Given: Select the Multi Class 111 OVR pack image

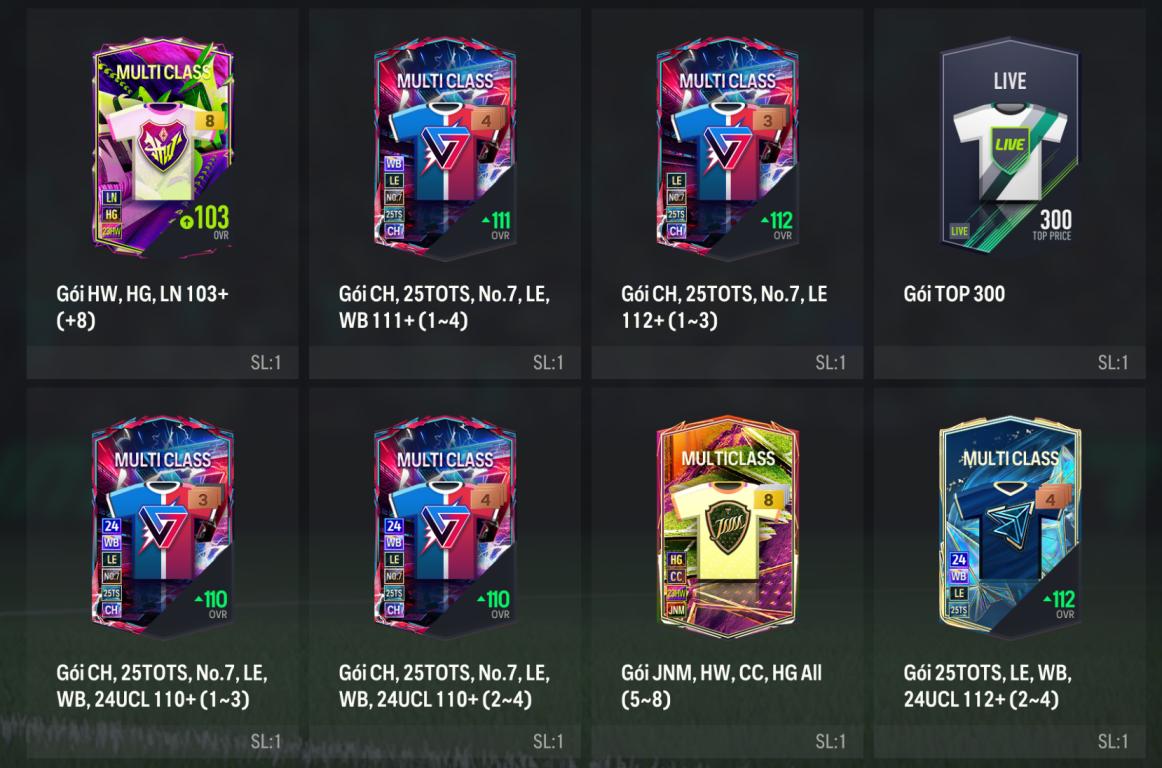Looking at the screenshot, I should coord(445,148).
